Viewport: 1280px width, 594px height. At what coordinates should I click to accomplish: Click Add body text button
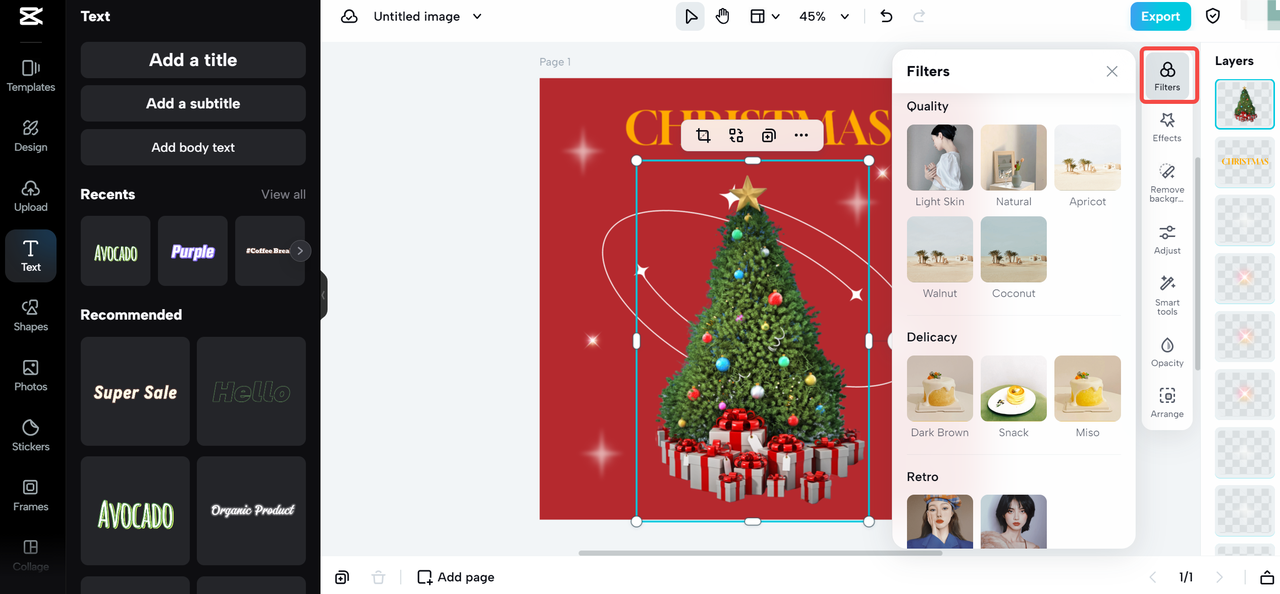(x=193, y=147)
